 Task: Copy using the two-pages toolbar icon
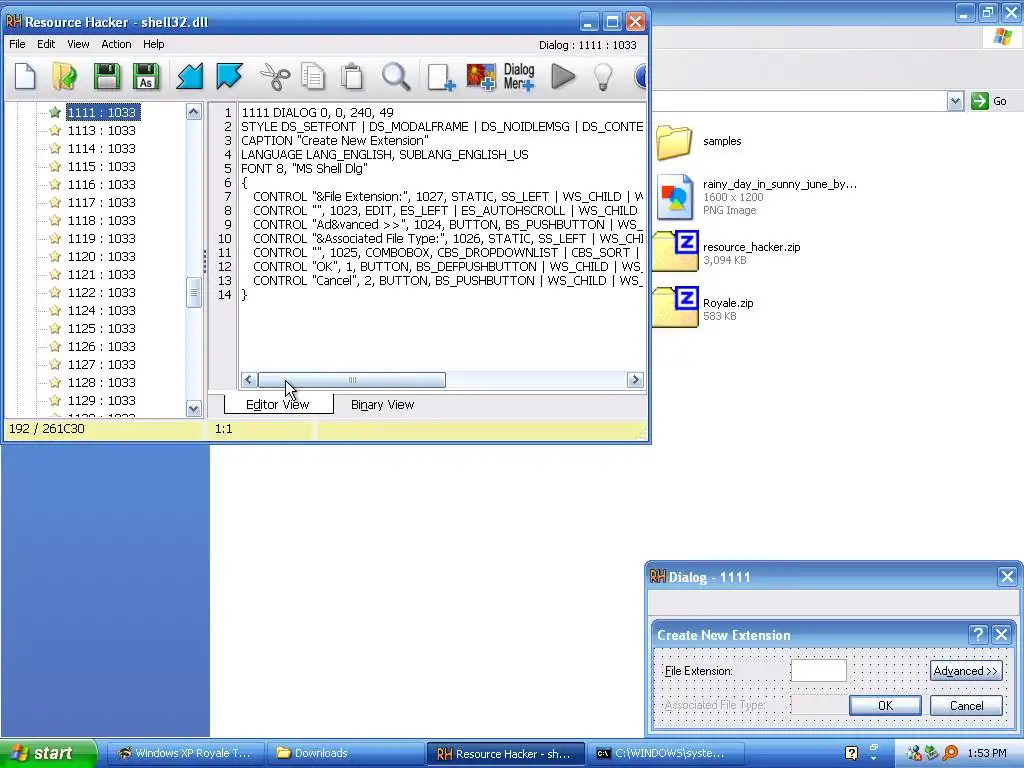(313, 76)
